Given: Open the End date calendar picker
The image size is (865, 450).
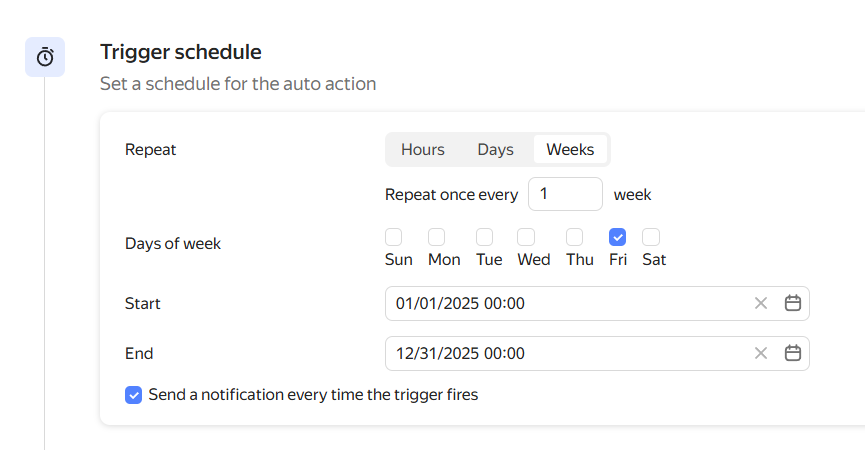Looking at the screenshot, I should [792, 353].
